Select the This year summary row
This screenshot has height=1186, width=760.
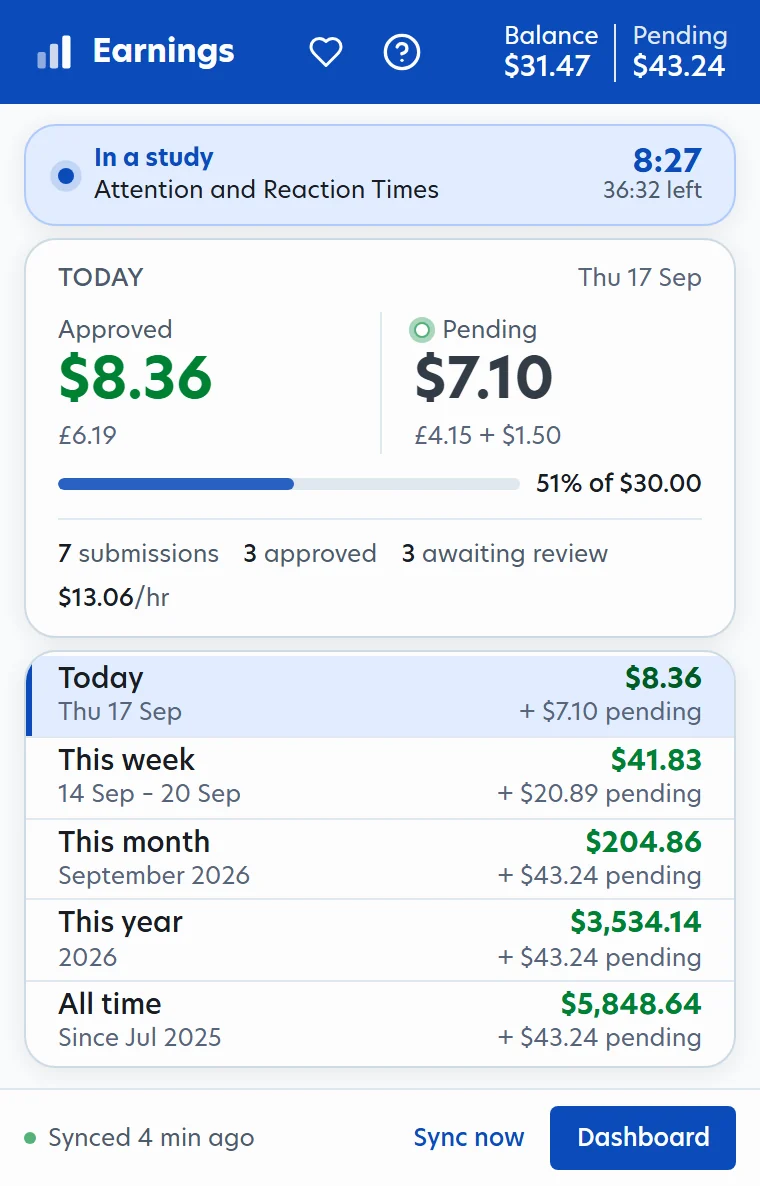[380, 940]
